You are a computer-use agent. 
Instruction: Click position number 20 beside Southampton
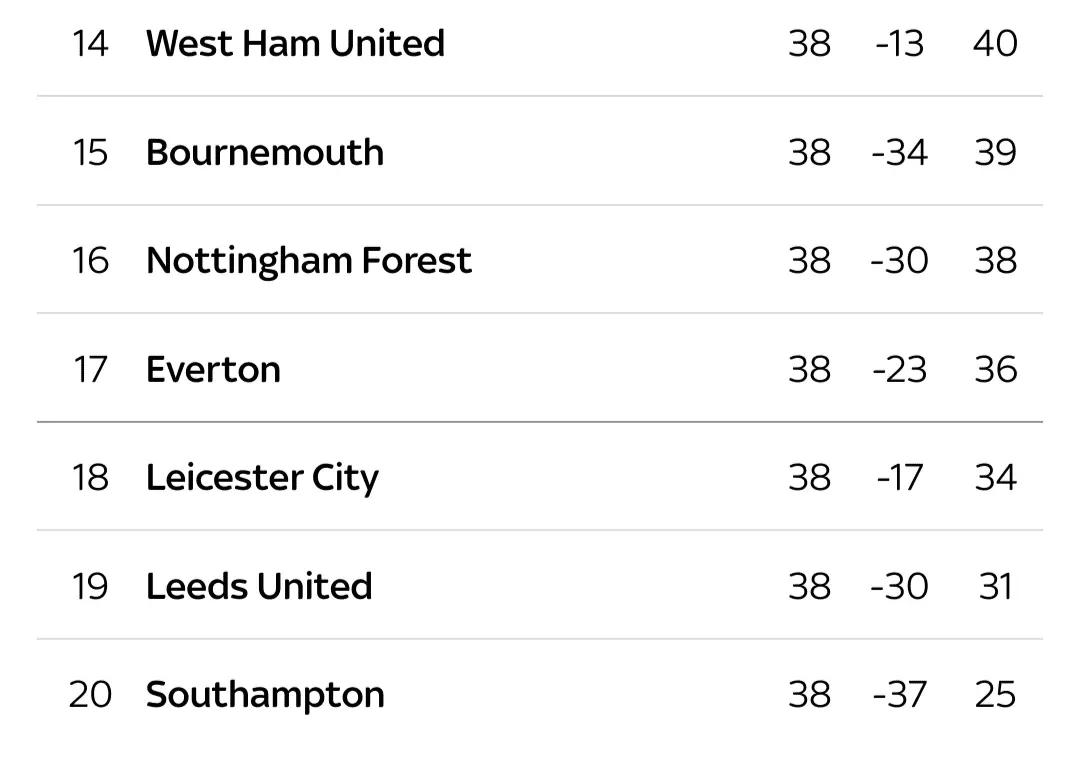(89, 694)
